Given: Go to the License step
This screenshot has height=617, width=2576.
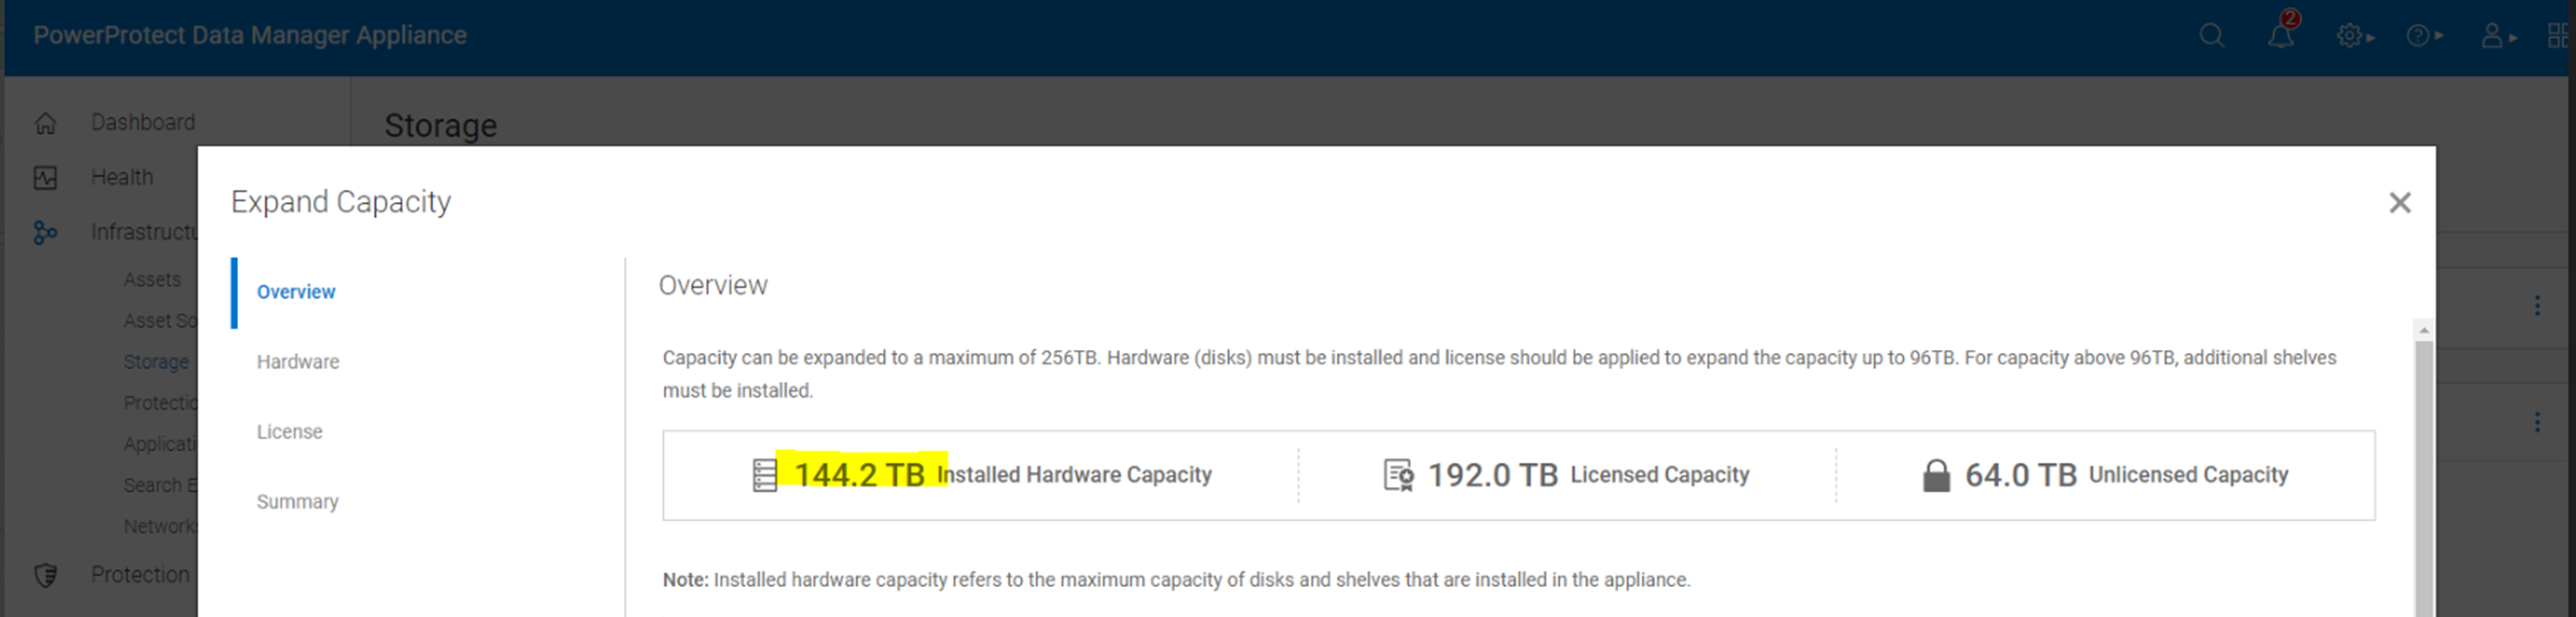Looking at the screenshot, I should 289,432.
